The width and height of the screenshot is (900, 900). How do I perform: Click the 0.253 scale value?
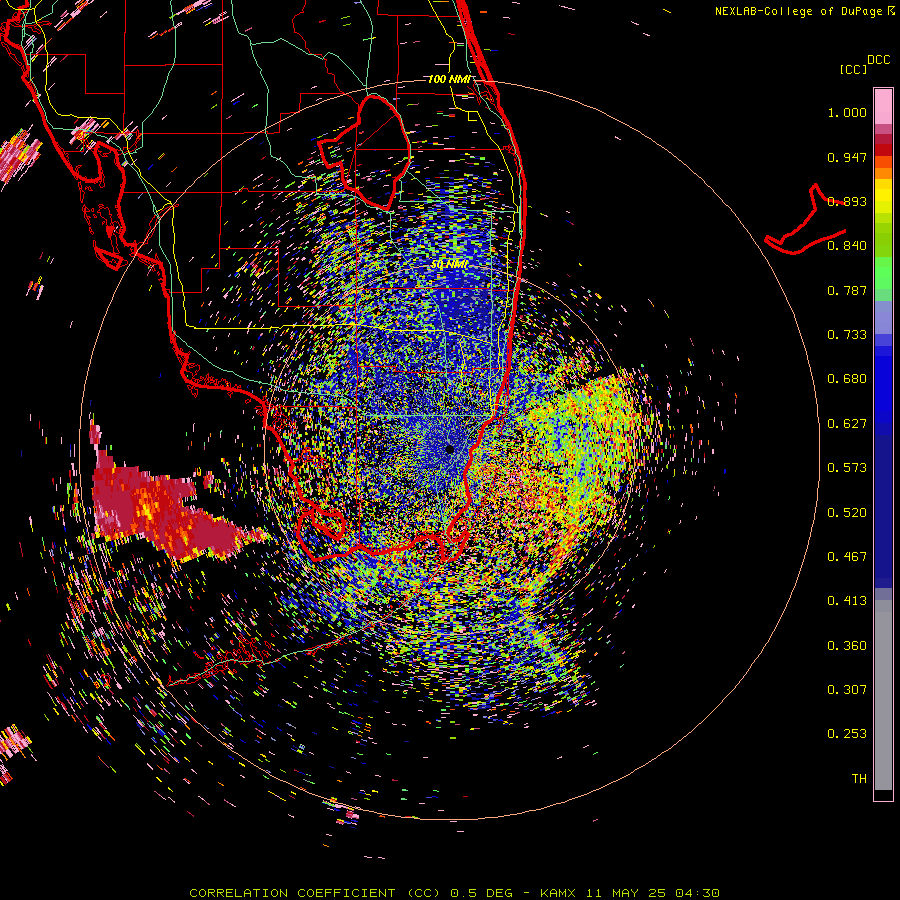tap(847, 734)
